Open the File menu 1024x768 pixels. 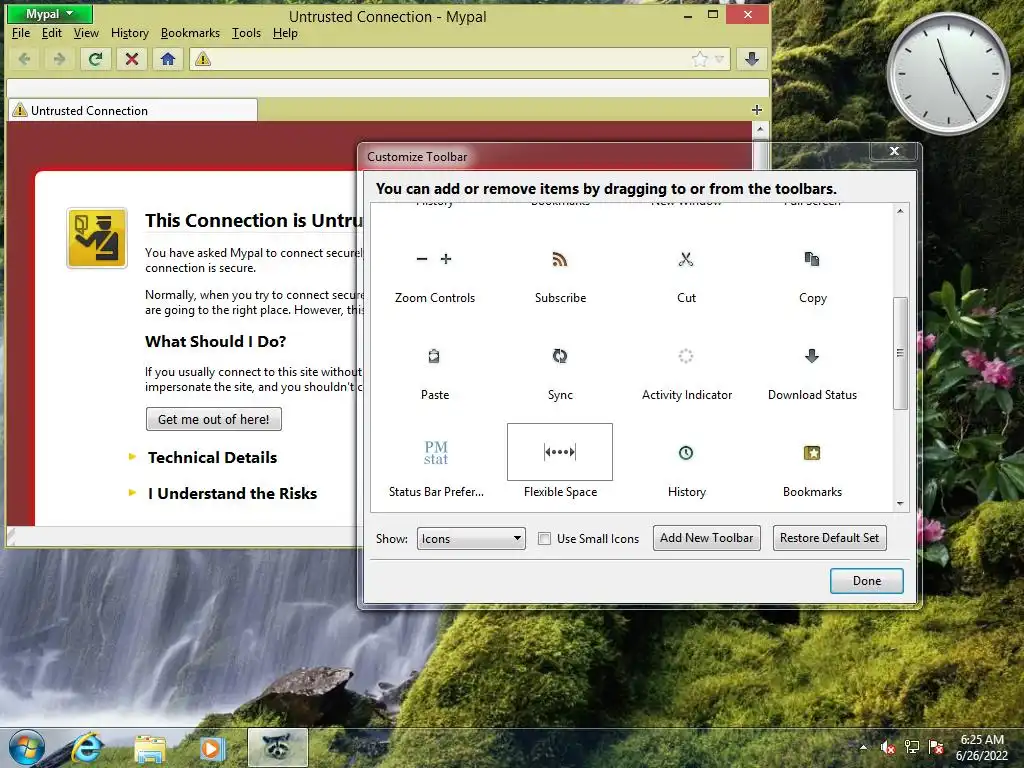[x=21, y=33]
